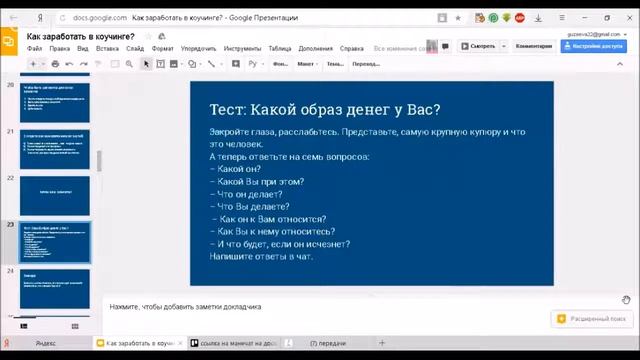The image size is (640, 360).
Task: Open the Дополнения menu
Action: click(316, 49)
